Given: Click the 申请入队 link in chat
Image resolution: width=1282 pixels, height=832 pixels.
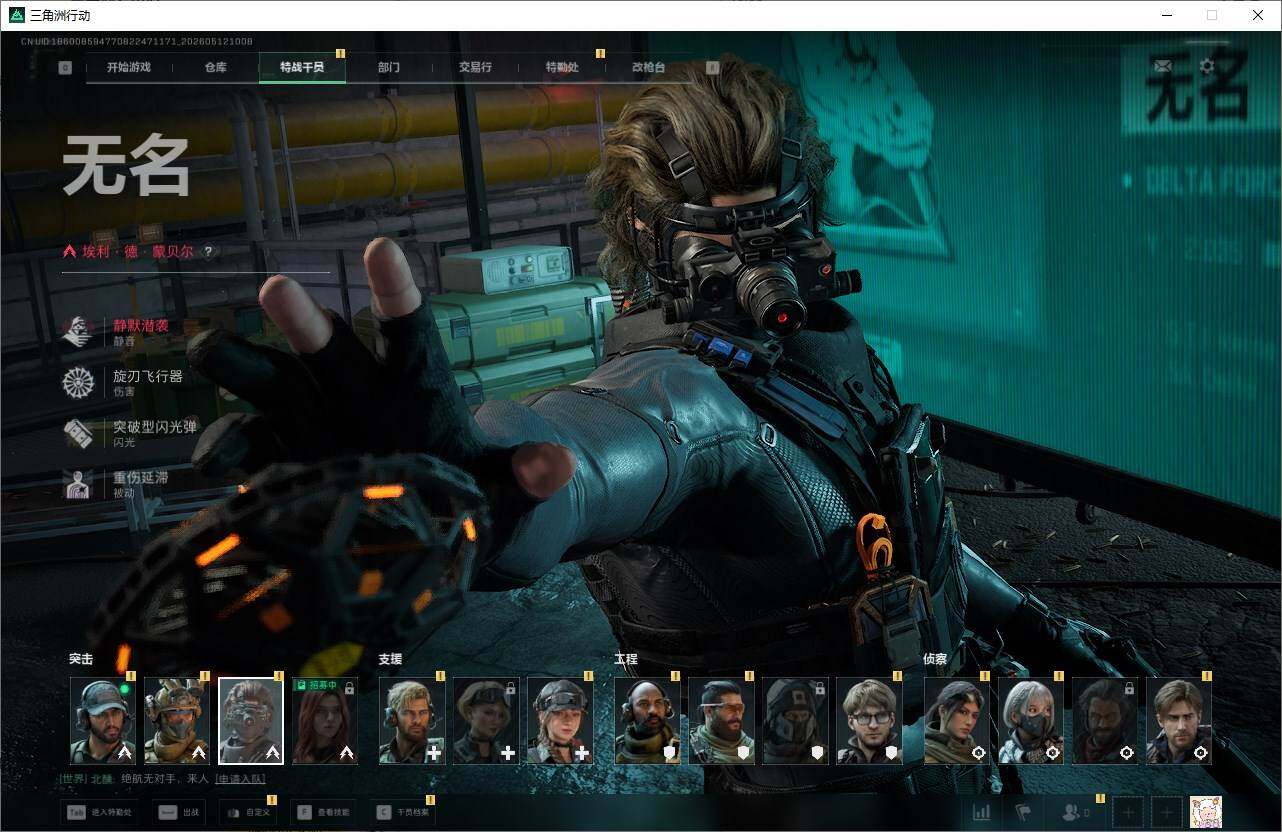Looking at the screenshot, I should (240, 778).
